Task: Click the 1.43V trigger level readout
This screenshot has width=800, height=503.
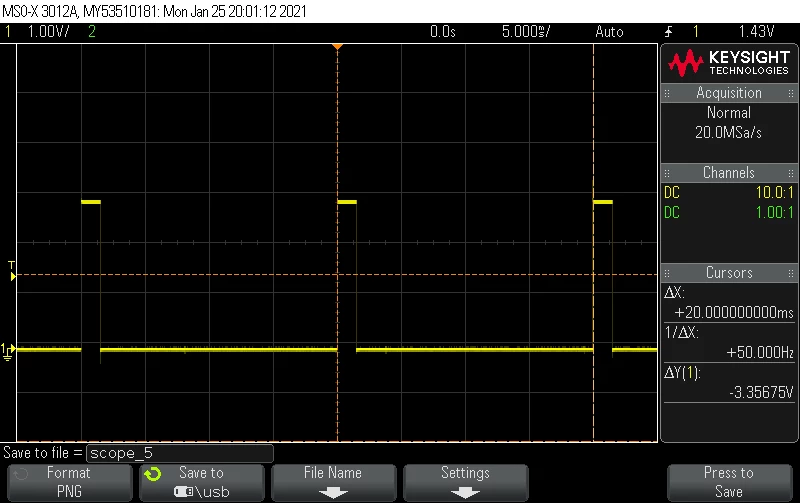Action: pos(757,32)
